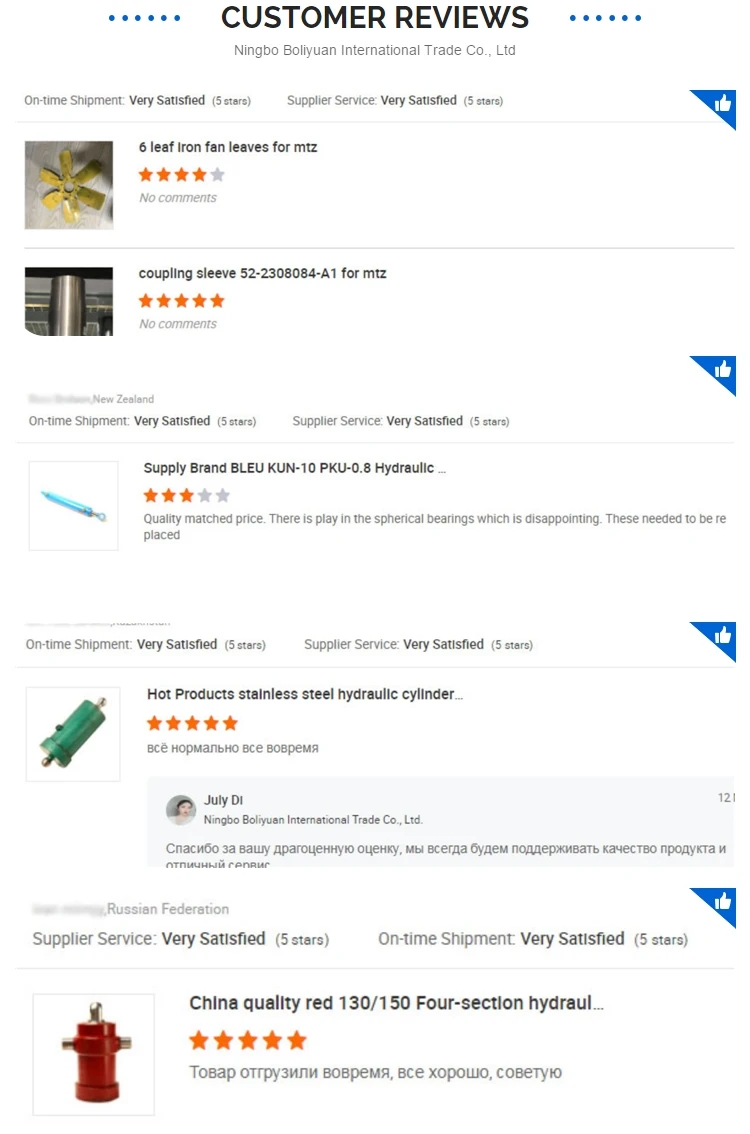750x1134 pixels.
Task: Open green hydraulic cylinder thumbnail
Action: coord(73,734)
